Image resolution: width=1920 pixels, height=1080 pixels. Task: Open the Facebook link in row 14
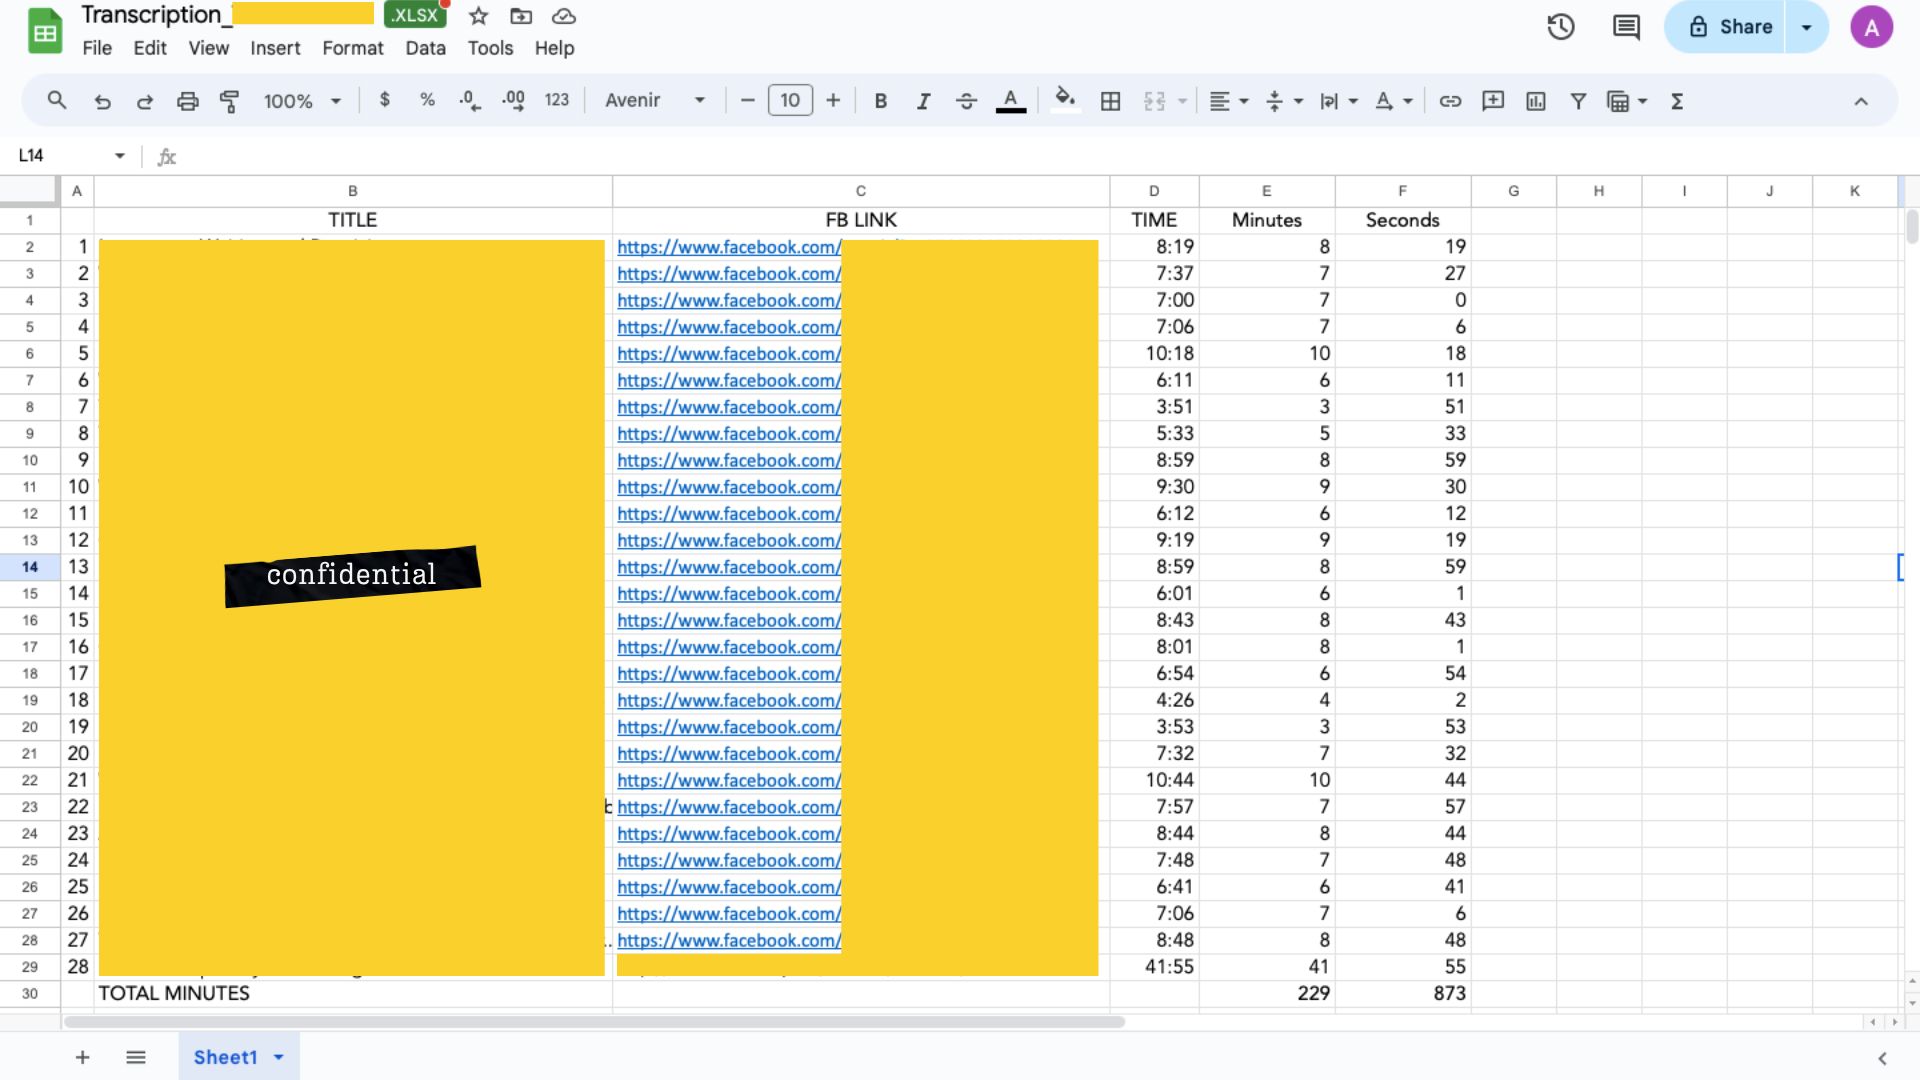click(x=729, y=567)
